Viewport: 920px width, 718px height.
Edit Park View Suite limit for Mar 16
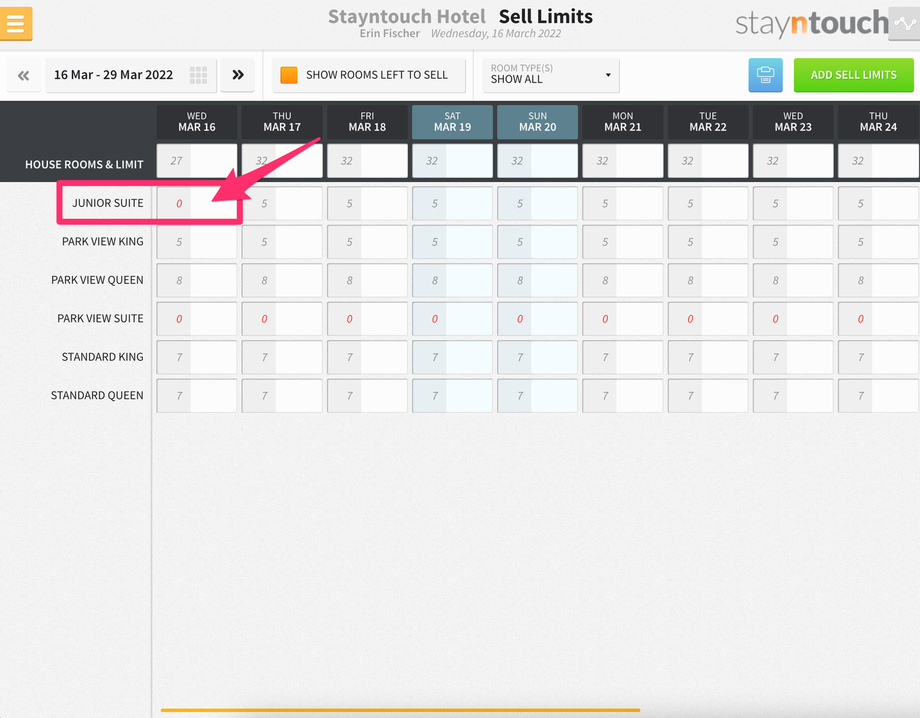point(214,319)
